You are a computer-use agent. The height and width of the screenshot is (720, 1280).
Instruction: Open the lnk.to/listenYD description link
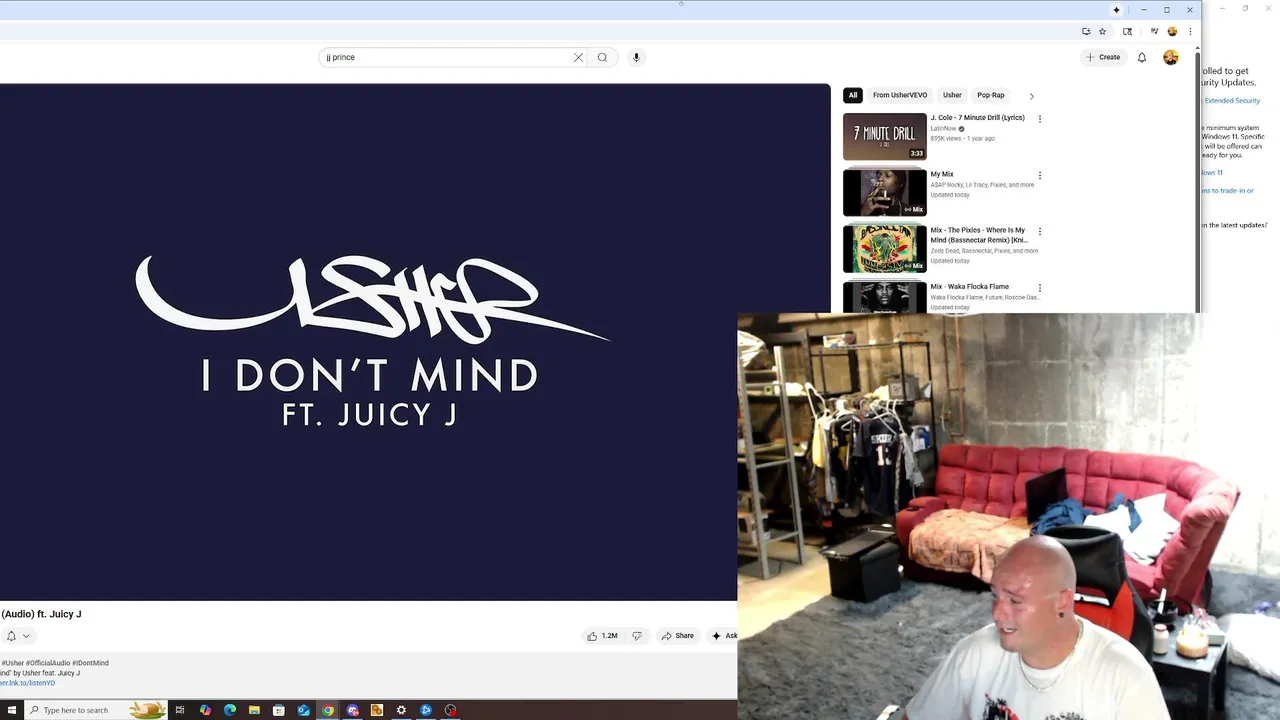(27, 683)
